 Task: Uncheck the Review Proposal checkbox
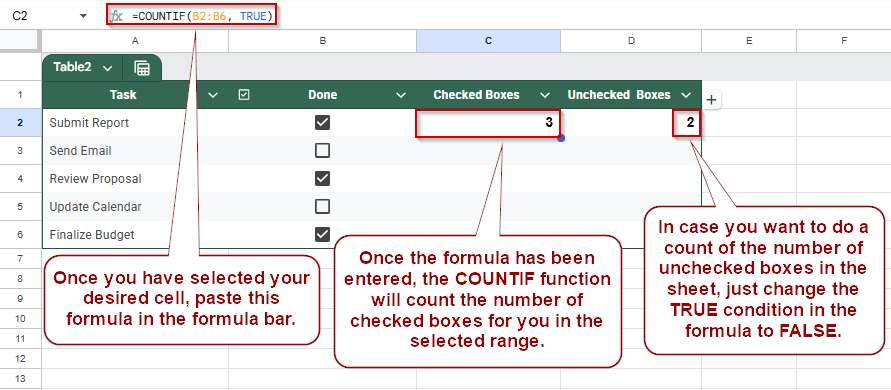pyautogui.click(x=322, y=179)
